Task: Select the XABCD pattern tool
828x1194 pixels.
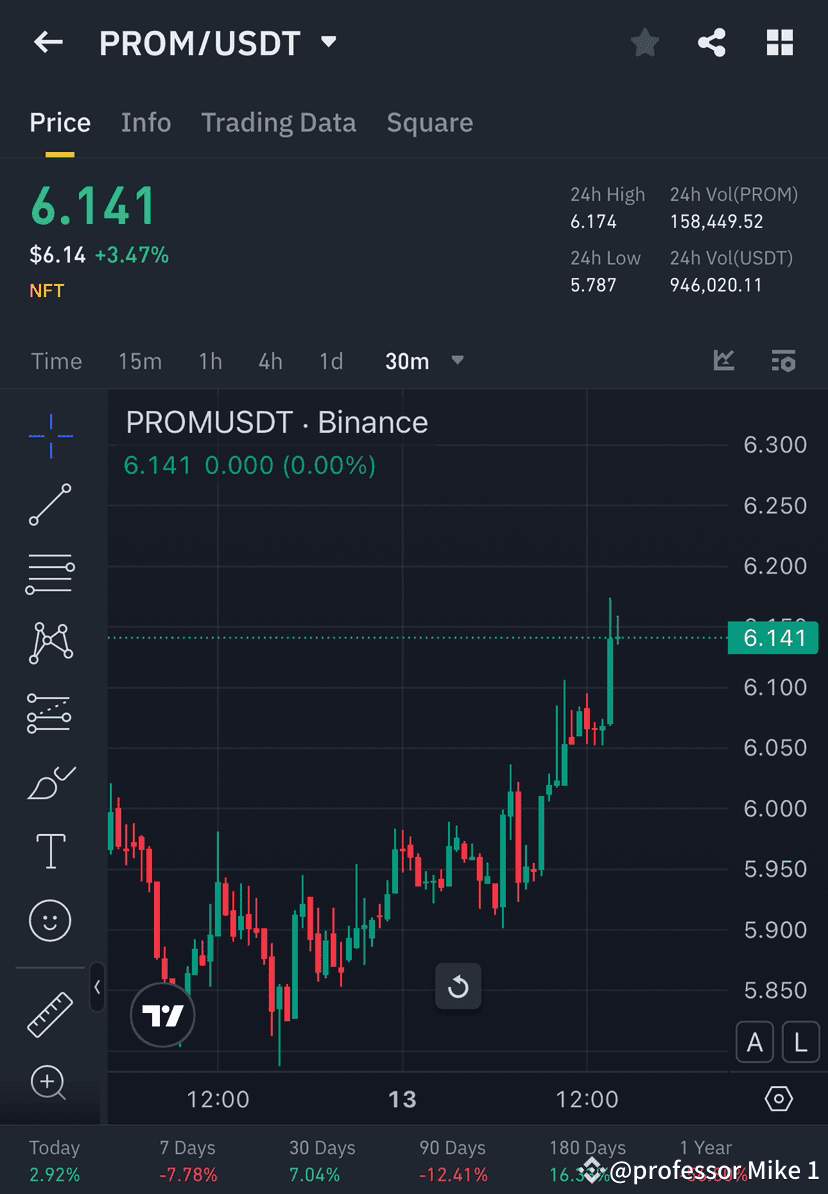Action: [x=50, y=643]
